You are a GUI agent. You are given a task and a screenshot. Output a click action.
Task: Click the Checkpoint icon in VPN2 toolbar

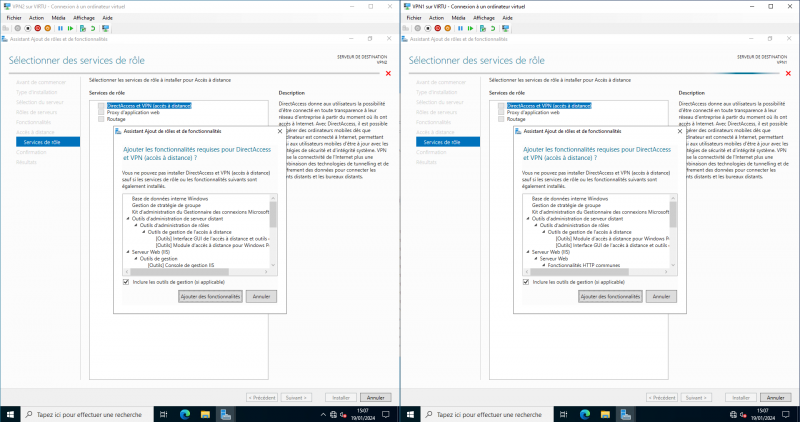(x=83, y=29)
